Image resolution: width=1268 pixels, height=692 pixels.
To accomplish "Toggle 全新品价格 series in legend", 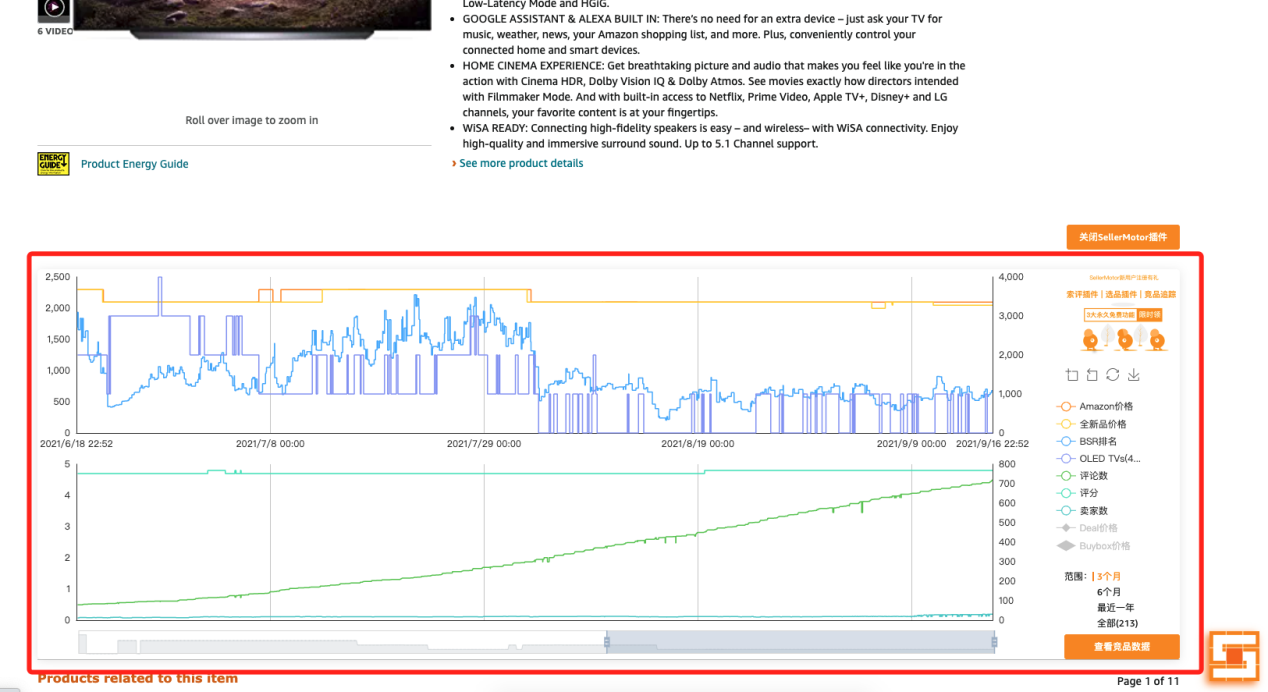I will click(1090, 424).
